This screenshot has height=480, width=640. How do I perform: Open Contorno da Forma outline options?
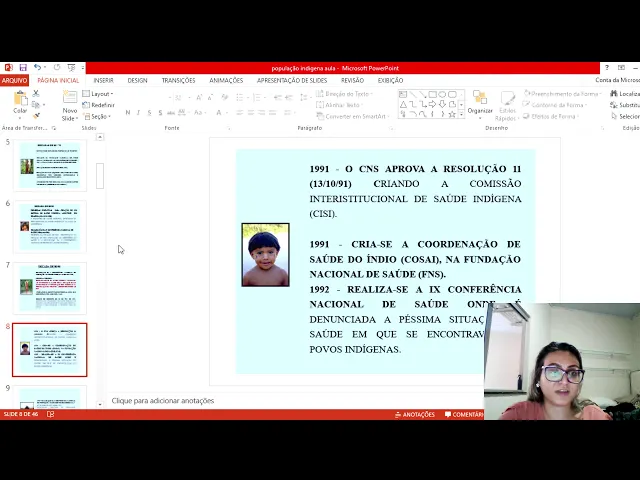(555, 105)
